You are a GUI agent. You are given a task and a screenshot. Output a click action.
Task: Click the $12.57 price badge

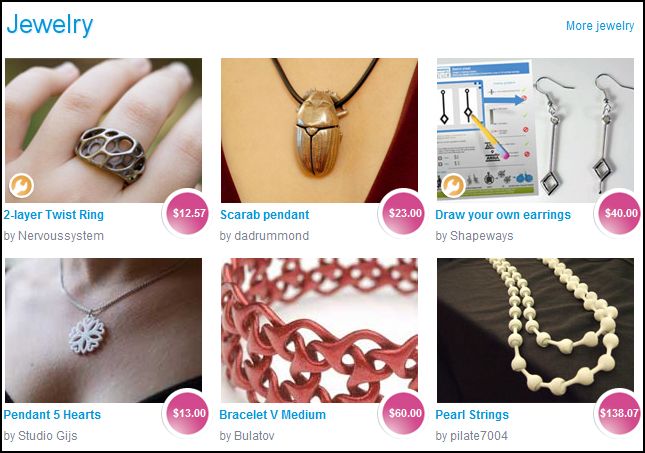(189, 213)
